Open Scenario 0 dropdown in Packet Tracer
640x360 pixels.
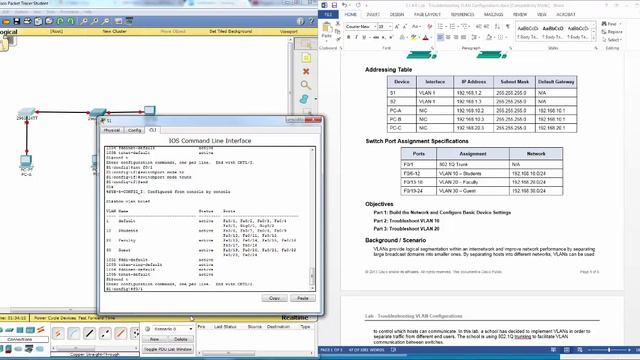tap(190, 329)
